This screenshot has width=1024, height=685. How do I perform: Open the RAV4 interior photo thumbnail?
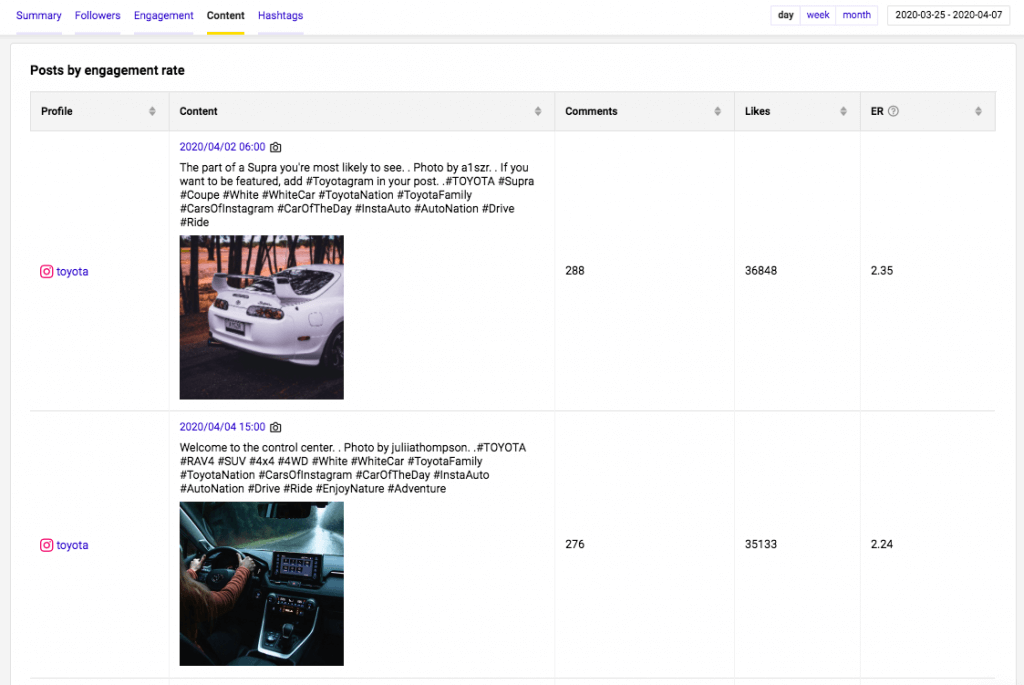(x=261, y=584)
